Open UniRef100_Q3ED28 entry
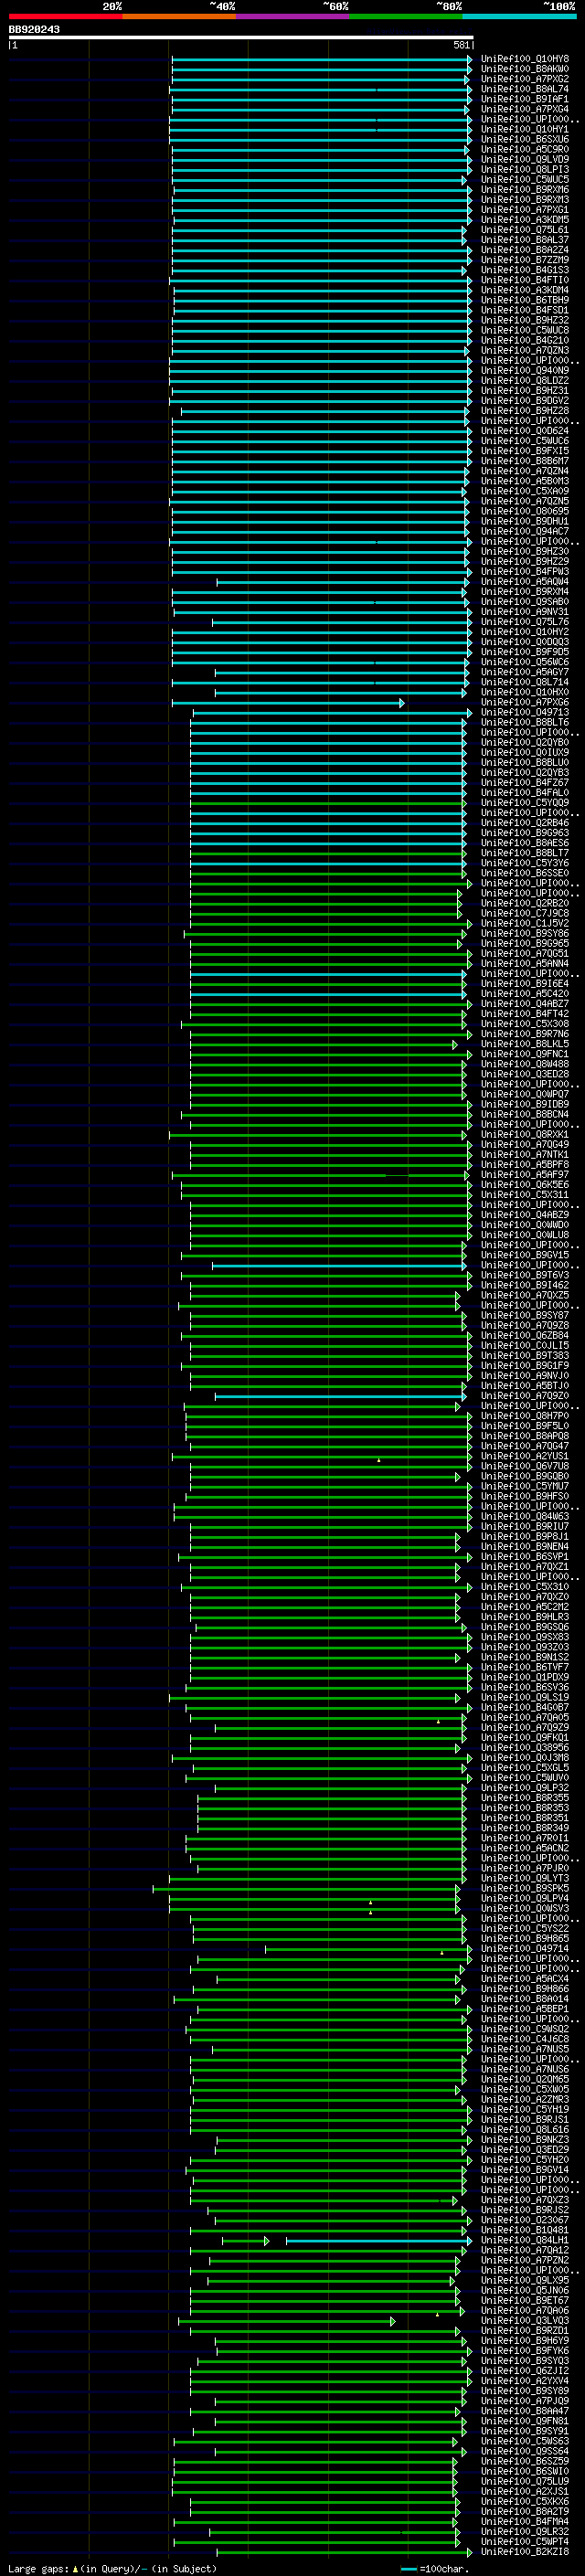Viewport: 585px width, 2576px height. (524, 1074)
